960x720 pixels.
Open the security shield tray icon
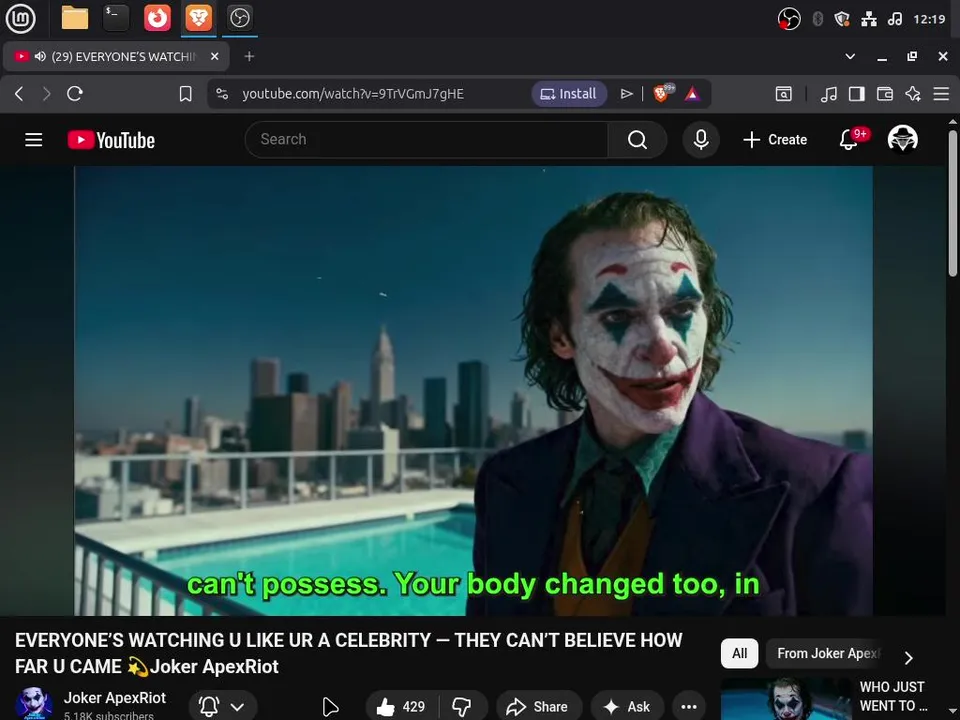[842, 19]
